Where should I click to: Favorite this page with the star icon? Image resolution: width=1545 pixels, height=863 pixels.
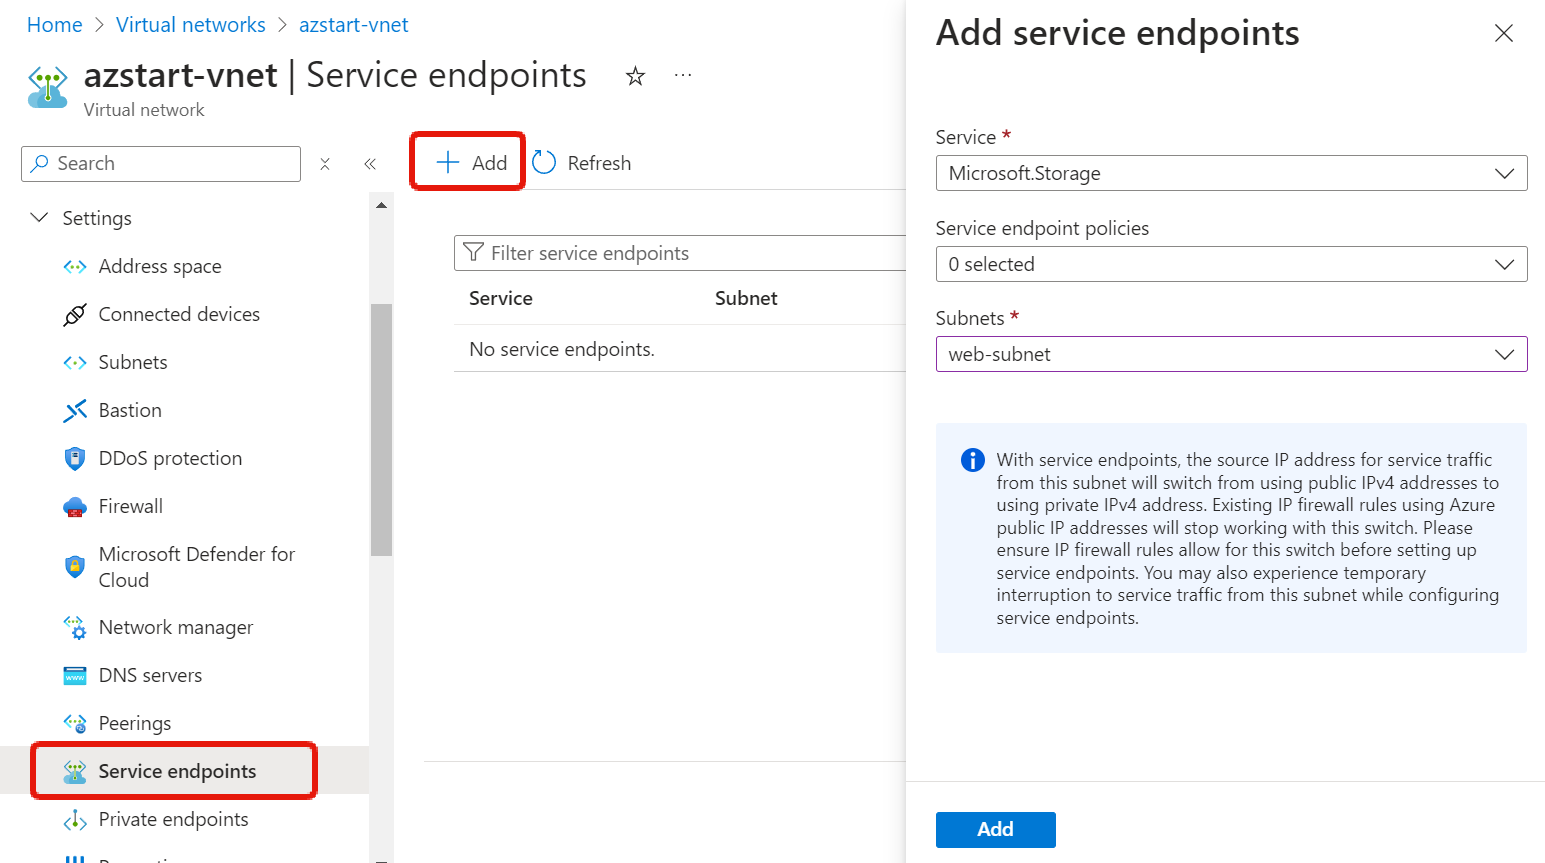tap(635, 76)
